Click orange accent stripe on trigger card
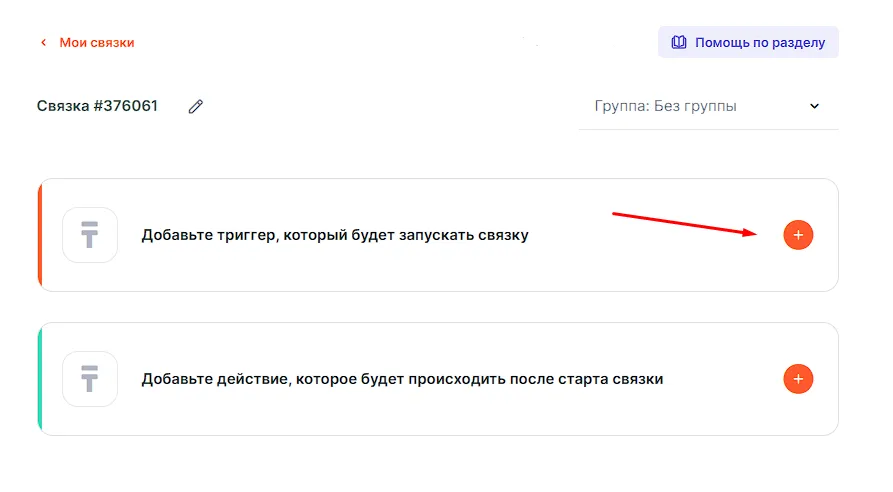Viewport: 893px width, 492px height. click(40, 235)
